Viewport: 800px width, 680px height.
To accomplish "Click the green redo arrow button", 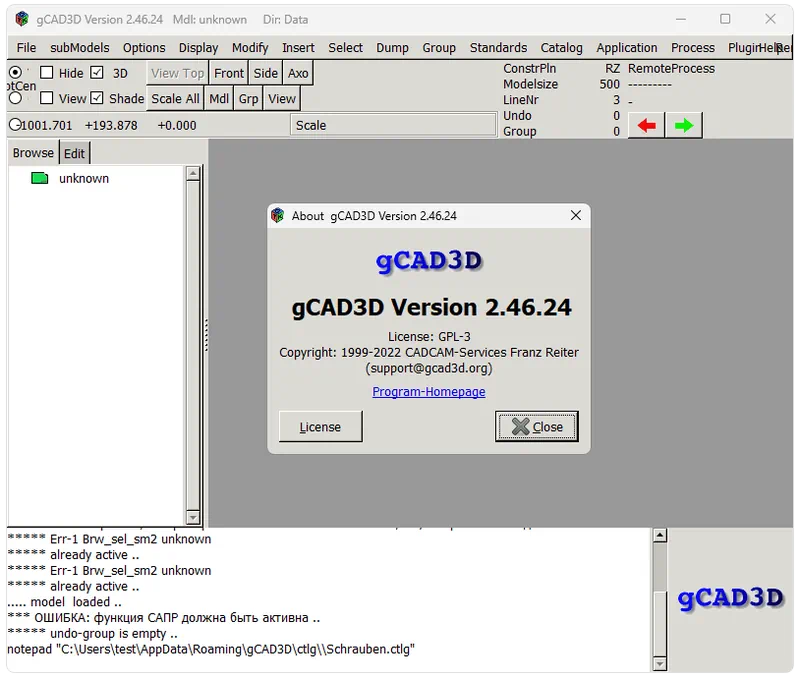I will click(x=684, y=125).
